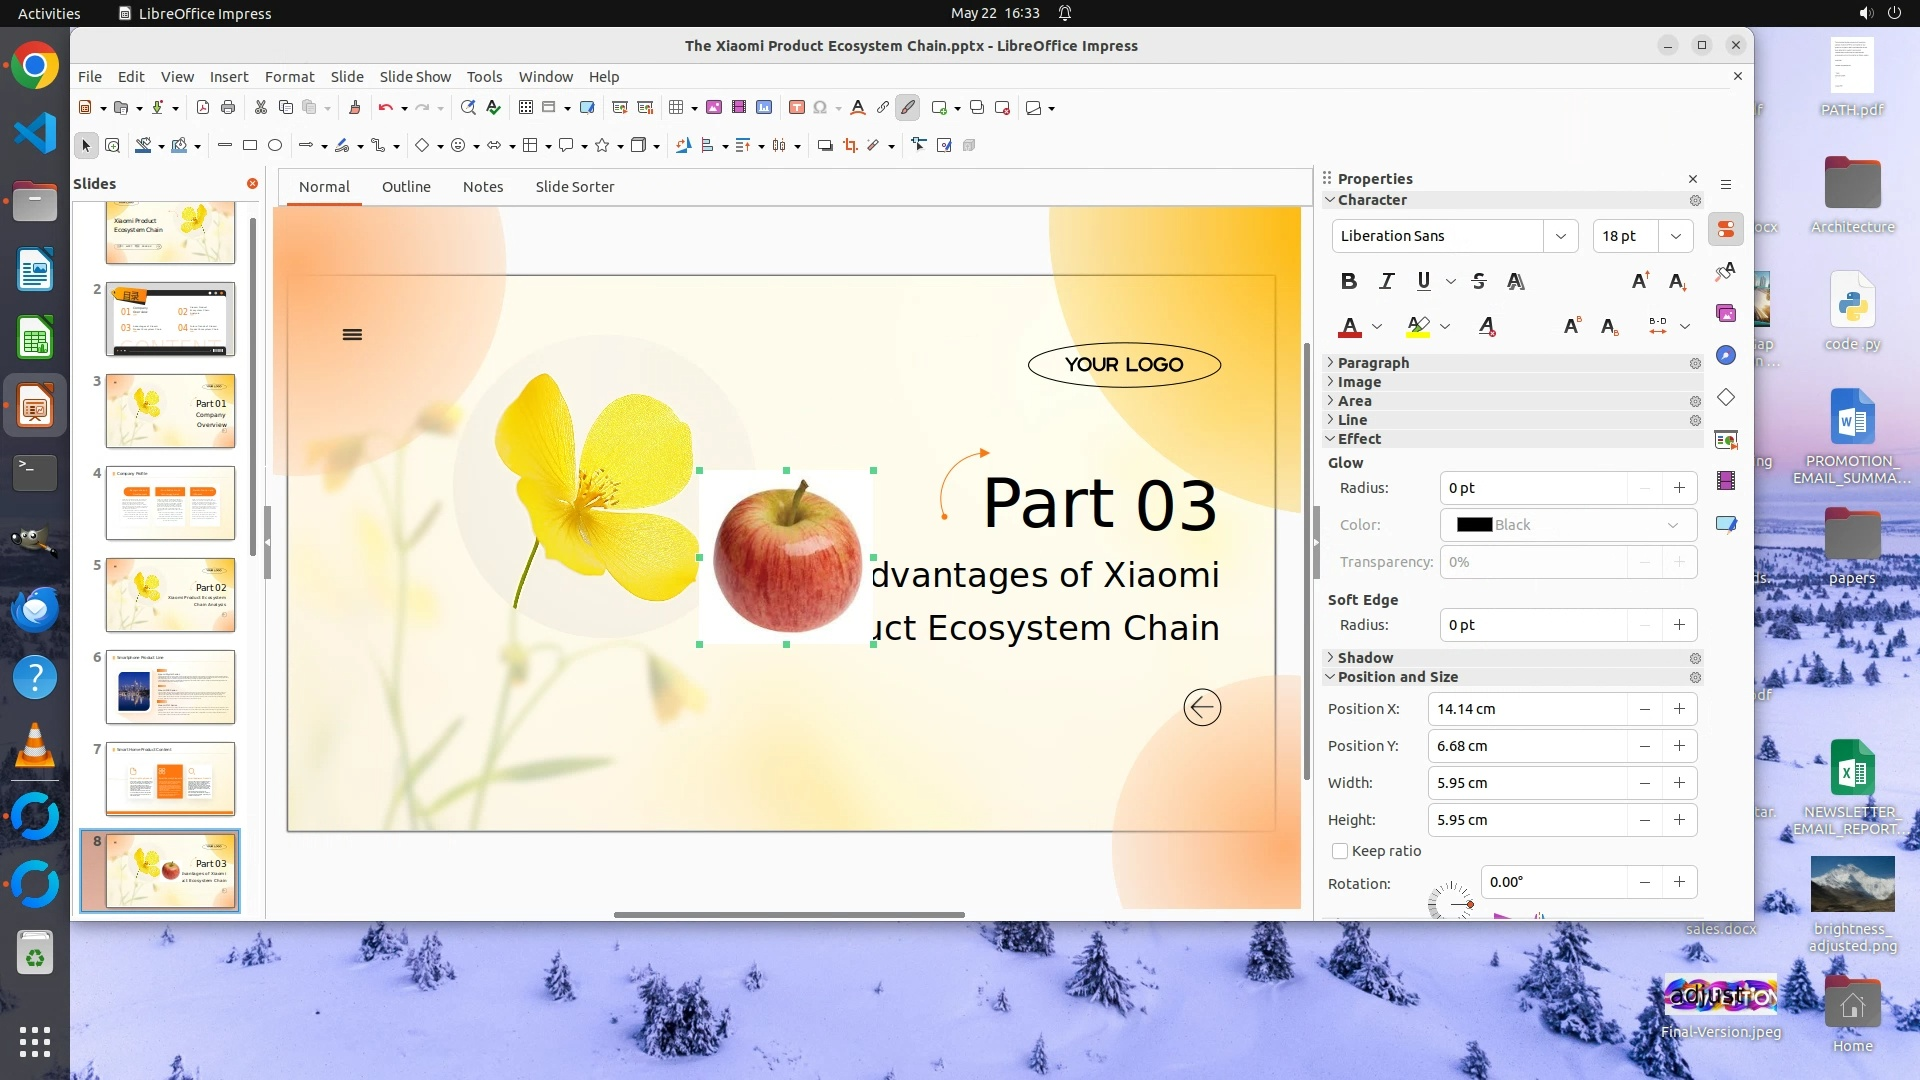Select slide 5 thumbnail
Image resolution: width=1920 pixels, height=1080 pixels.
coord(170,595)
